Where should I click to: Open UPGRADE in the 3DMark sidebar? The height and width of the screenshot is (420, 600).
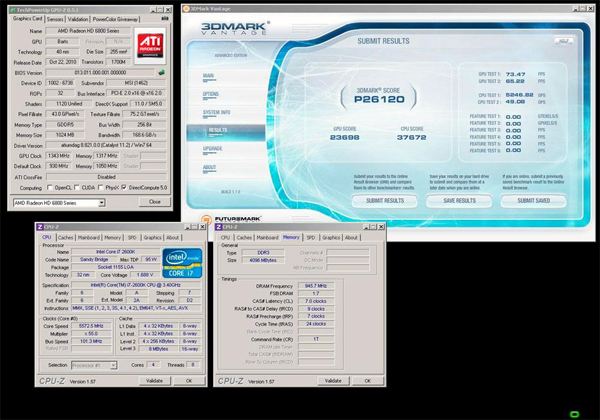click(x=213, y=150)
